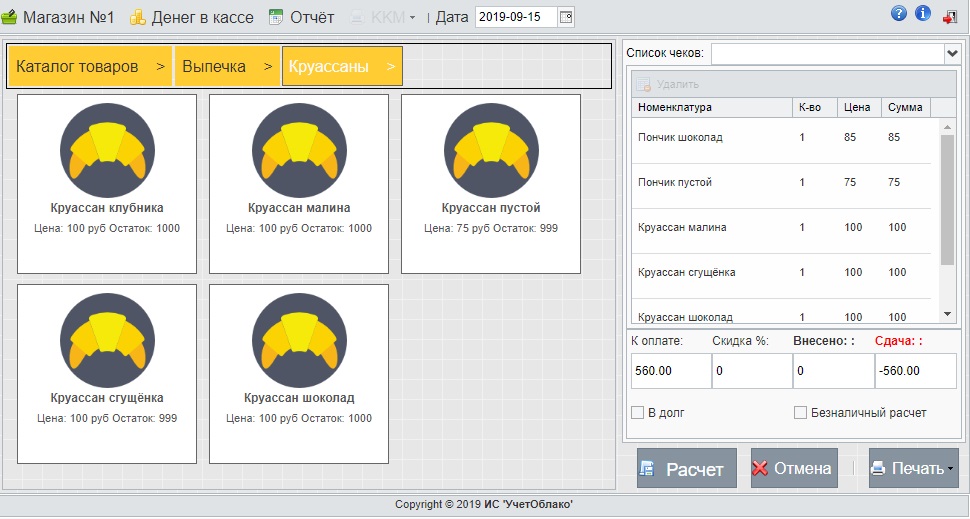Click the green basket icon of Магазин №1
The width and height of the screenshot is (970, 519).
[x=9, y=17]
